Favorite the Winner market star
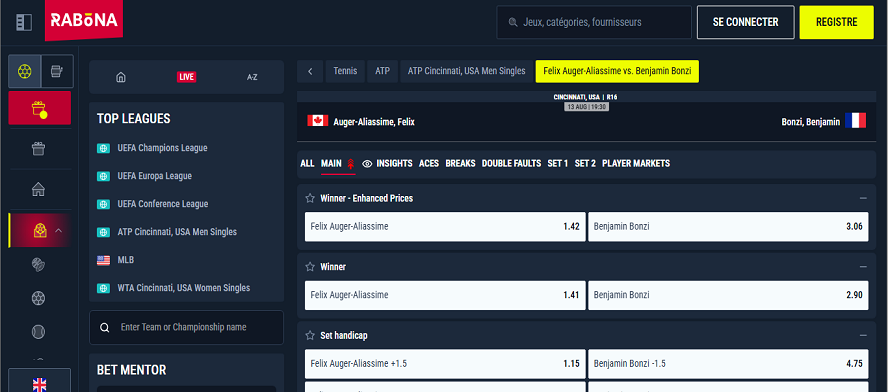The width and height of the screenshot is (888, 392). (x=310, y=267)
